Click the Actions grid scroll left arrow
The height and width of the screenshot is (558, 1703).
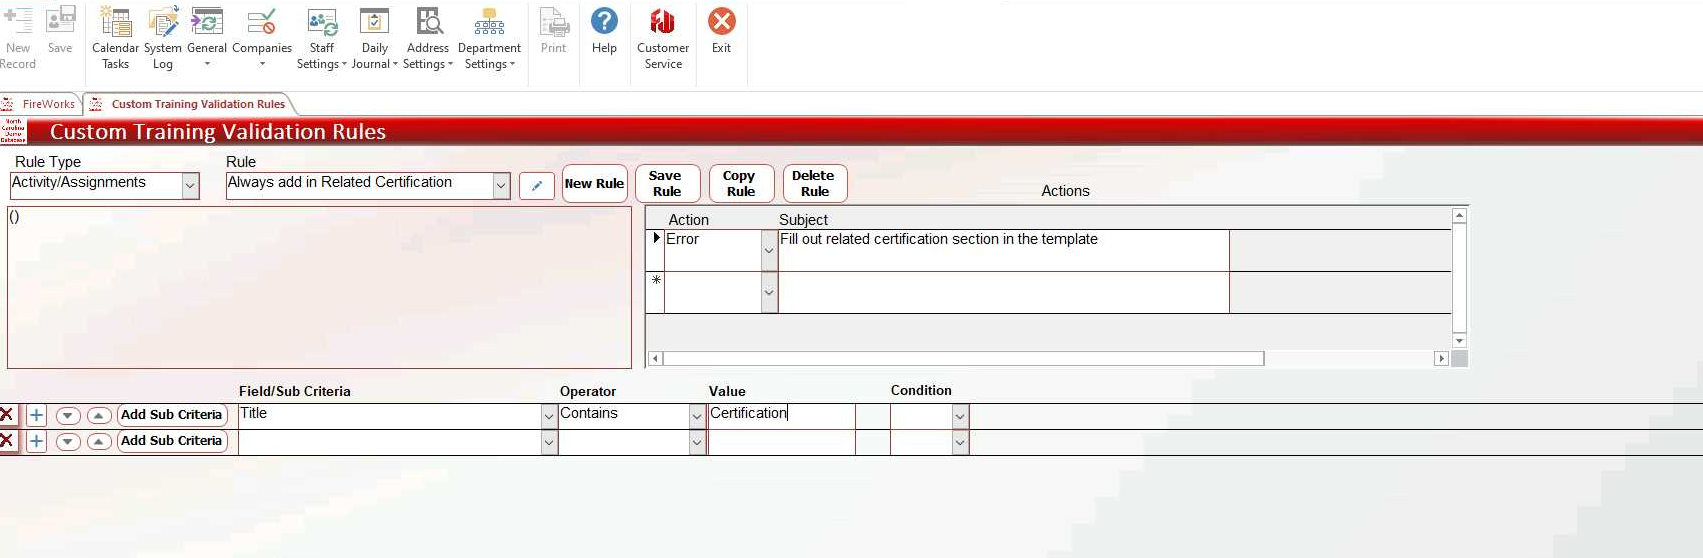(x=655, y=358)
